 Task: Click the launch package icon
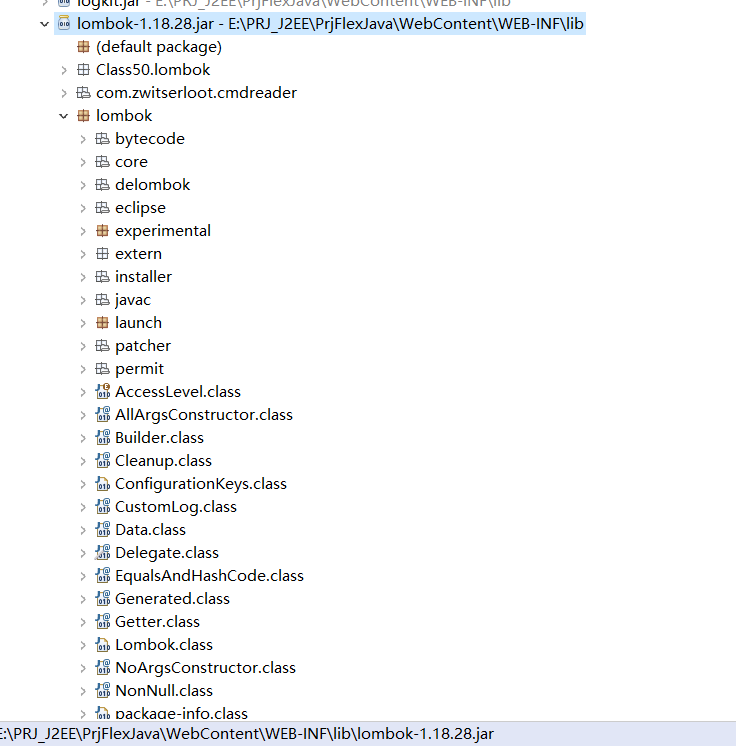click(x=102, y=323)
